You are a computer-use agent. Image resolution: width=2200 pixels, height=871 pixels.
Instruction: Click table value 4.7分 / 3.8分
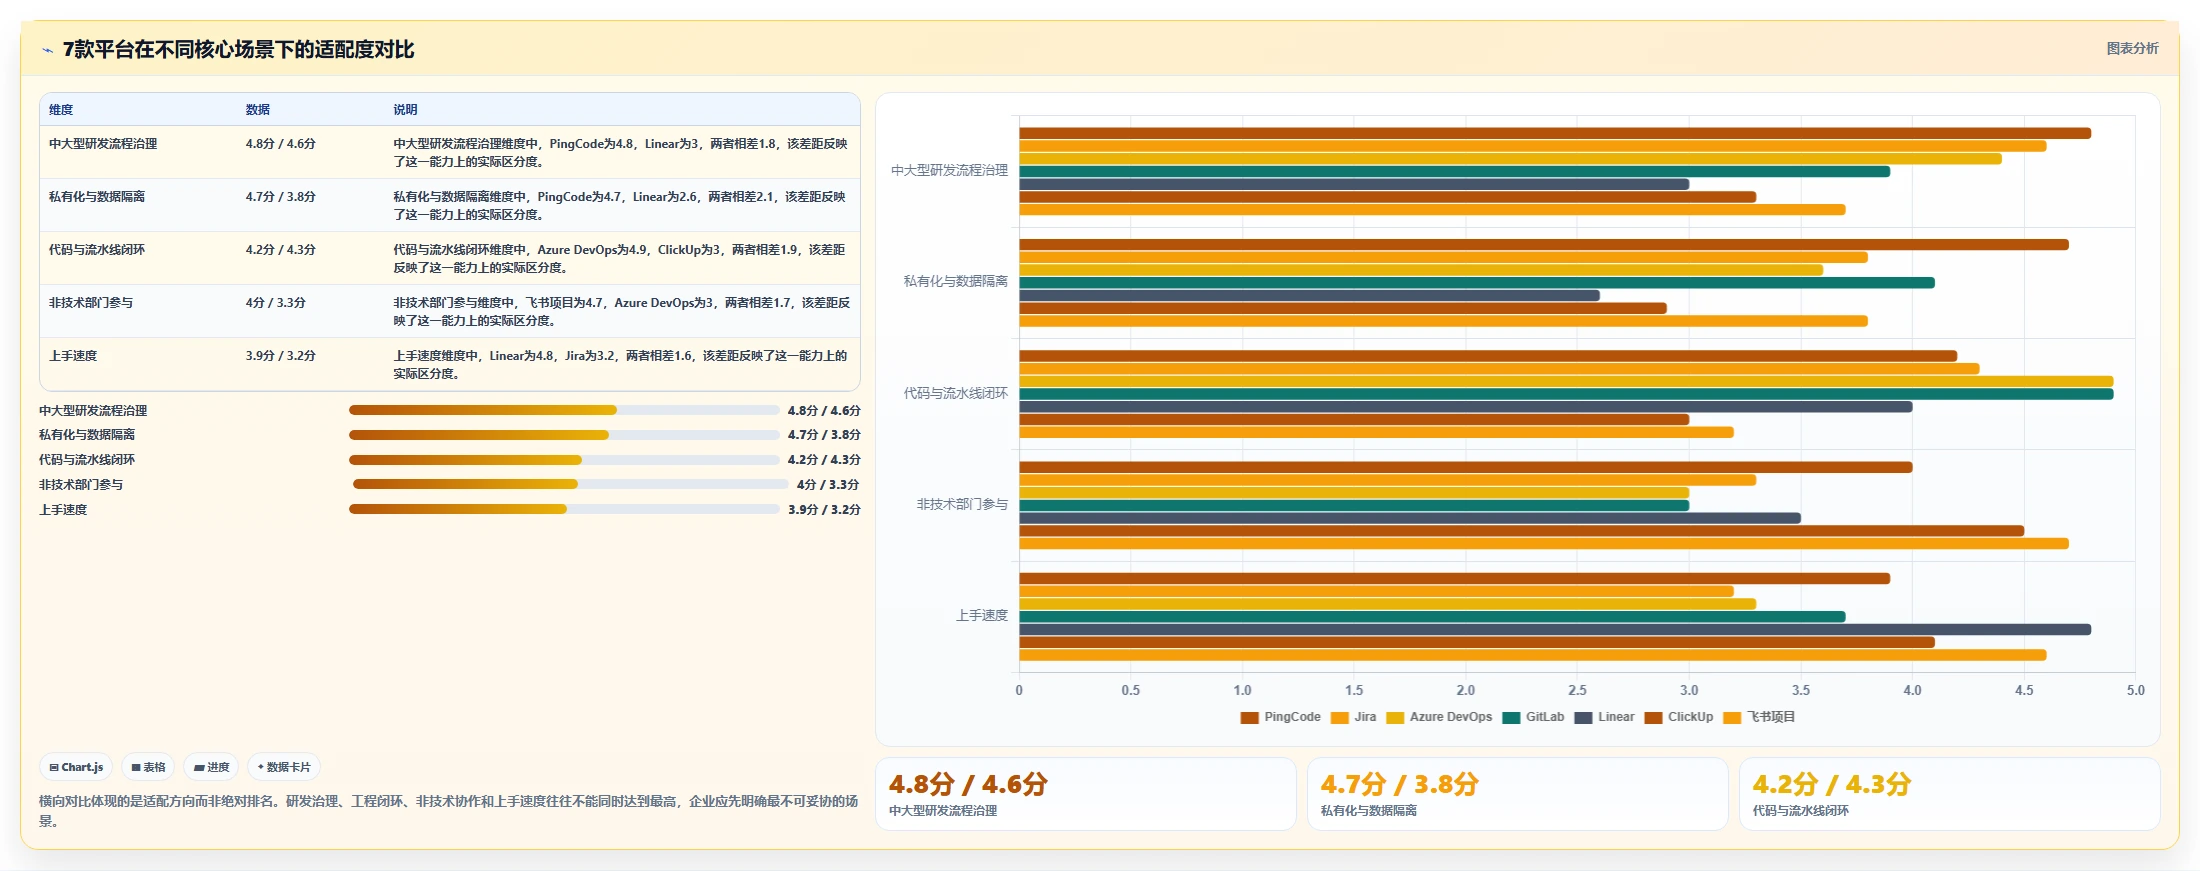point(281,197)
